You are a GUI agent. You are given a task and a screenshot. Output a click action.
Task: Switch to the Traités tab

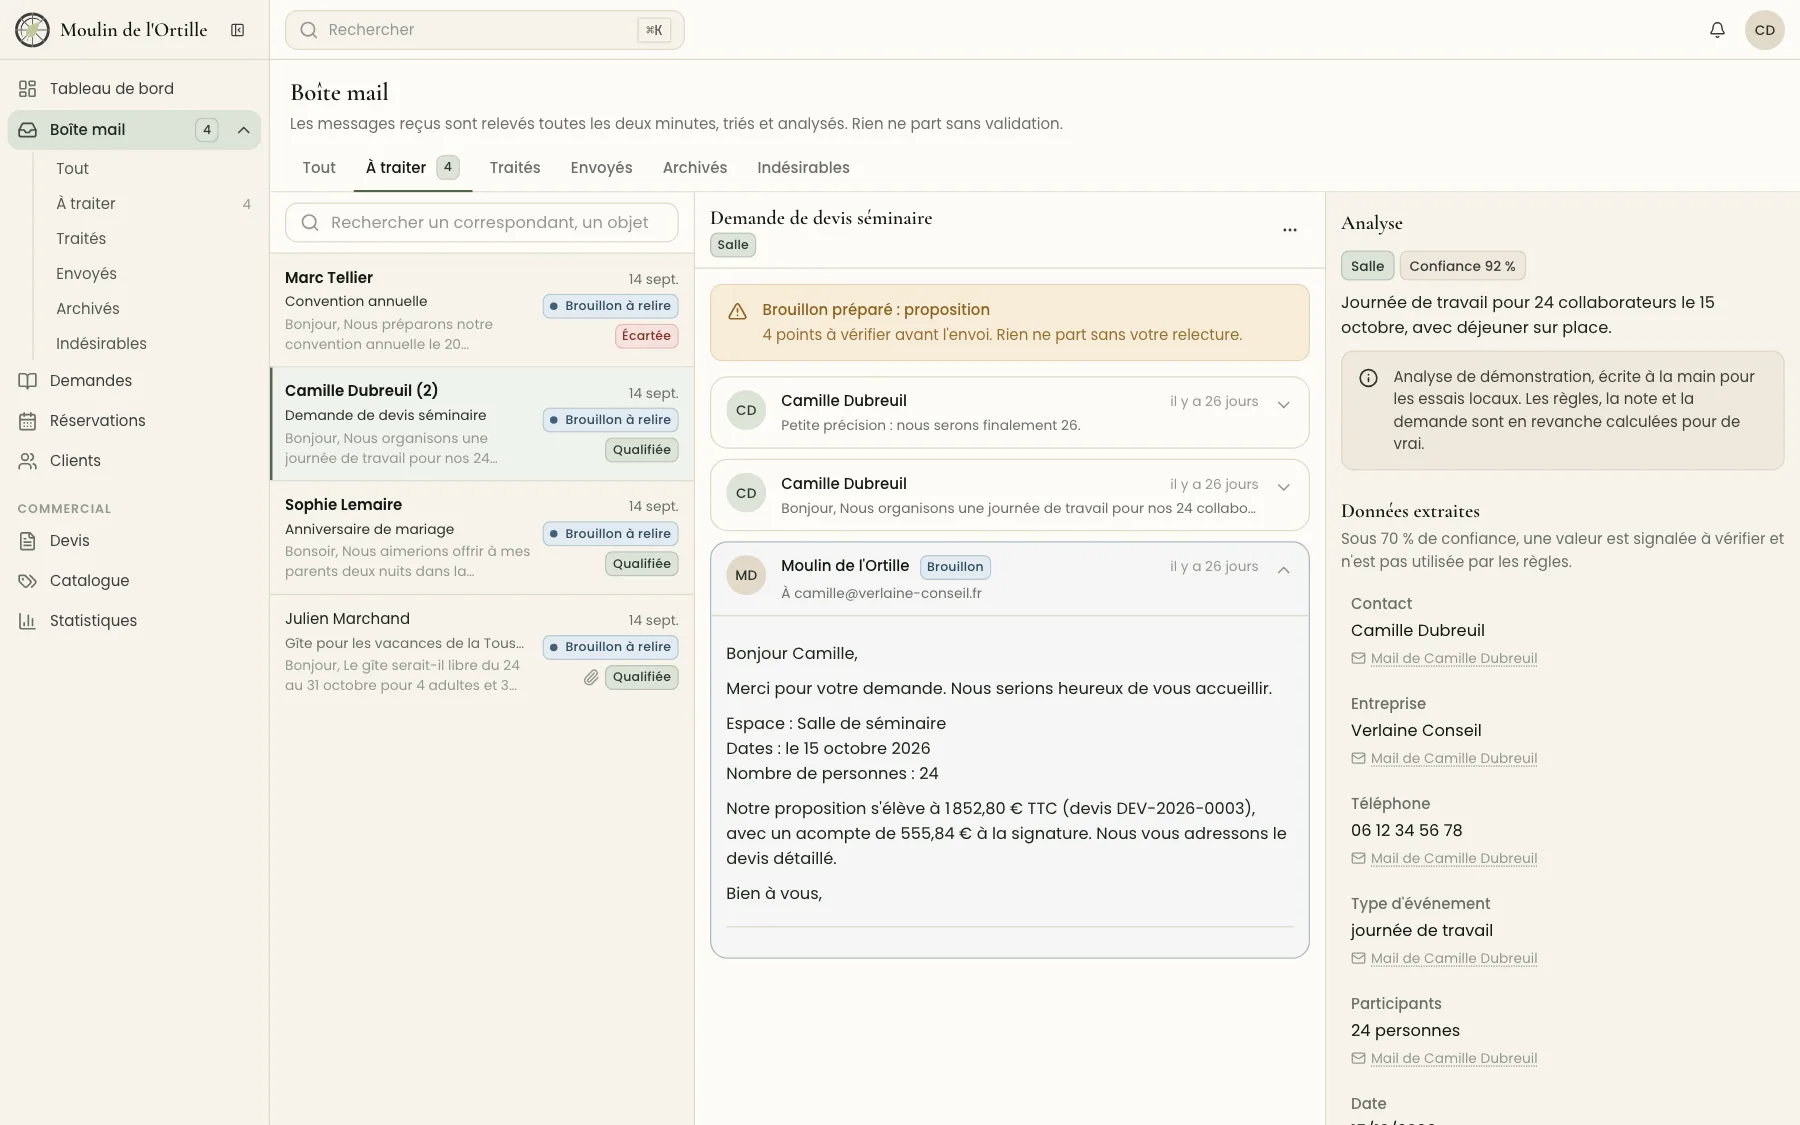pos(515,168)
